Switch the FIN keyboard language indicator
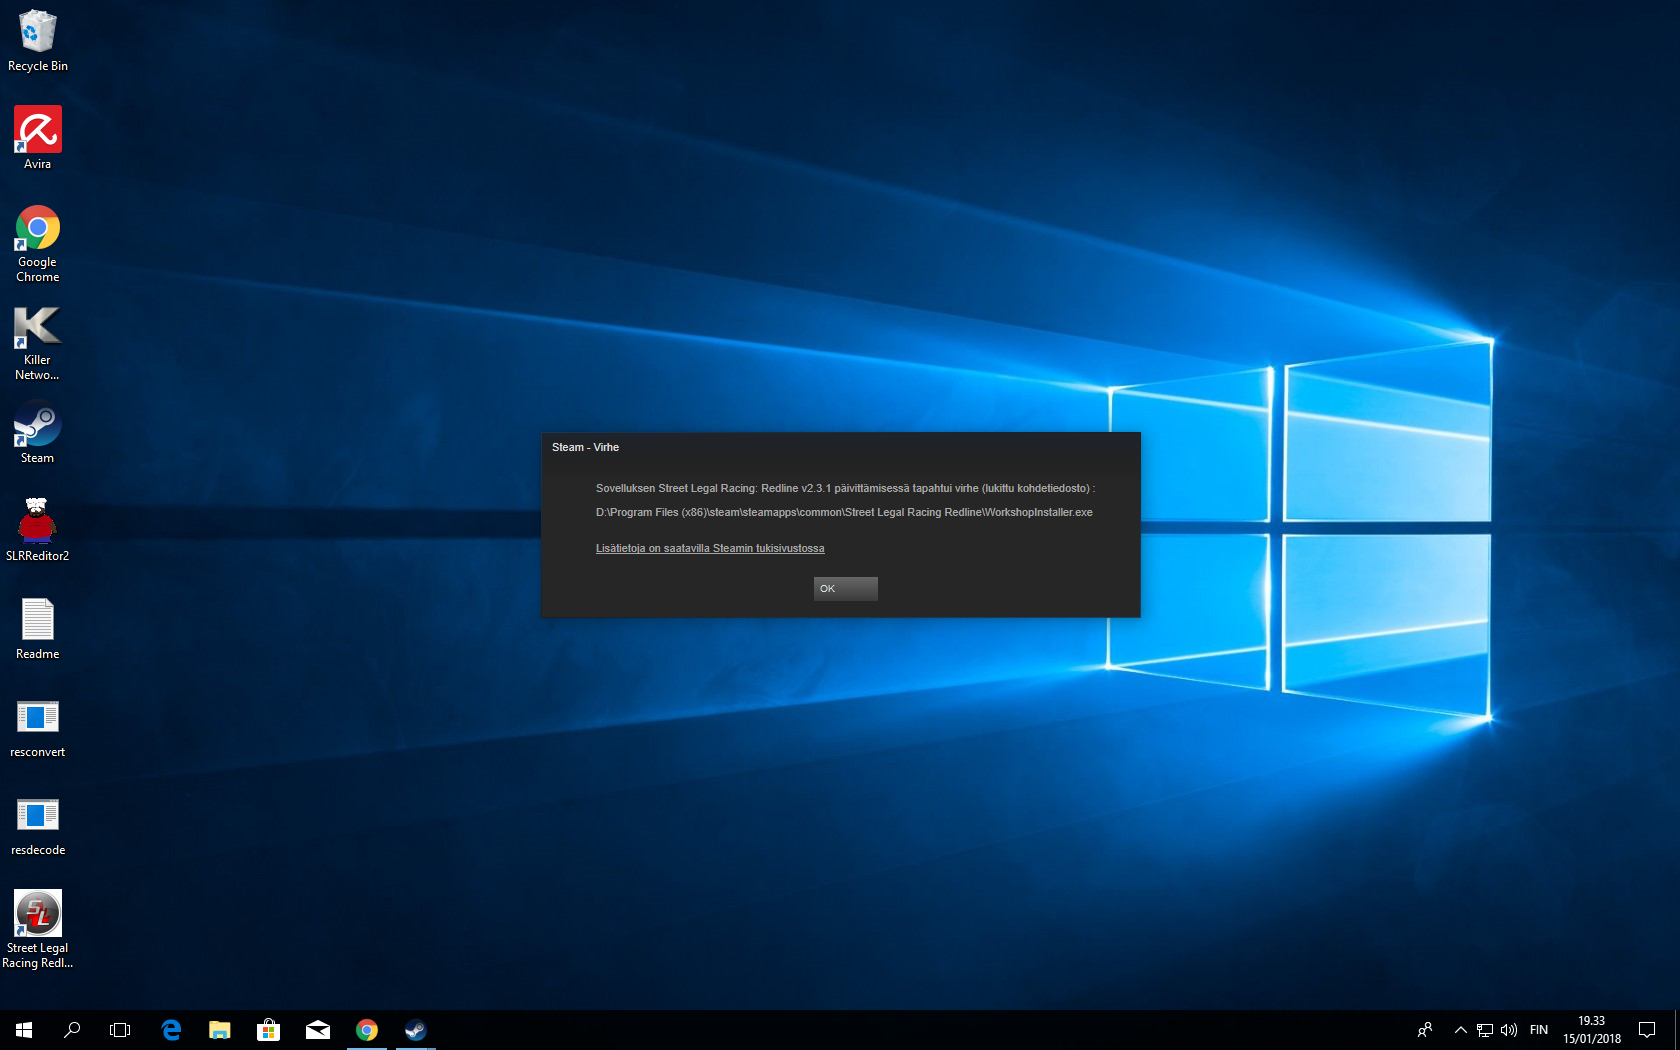 click(1539, 1030)
